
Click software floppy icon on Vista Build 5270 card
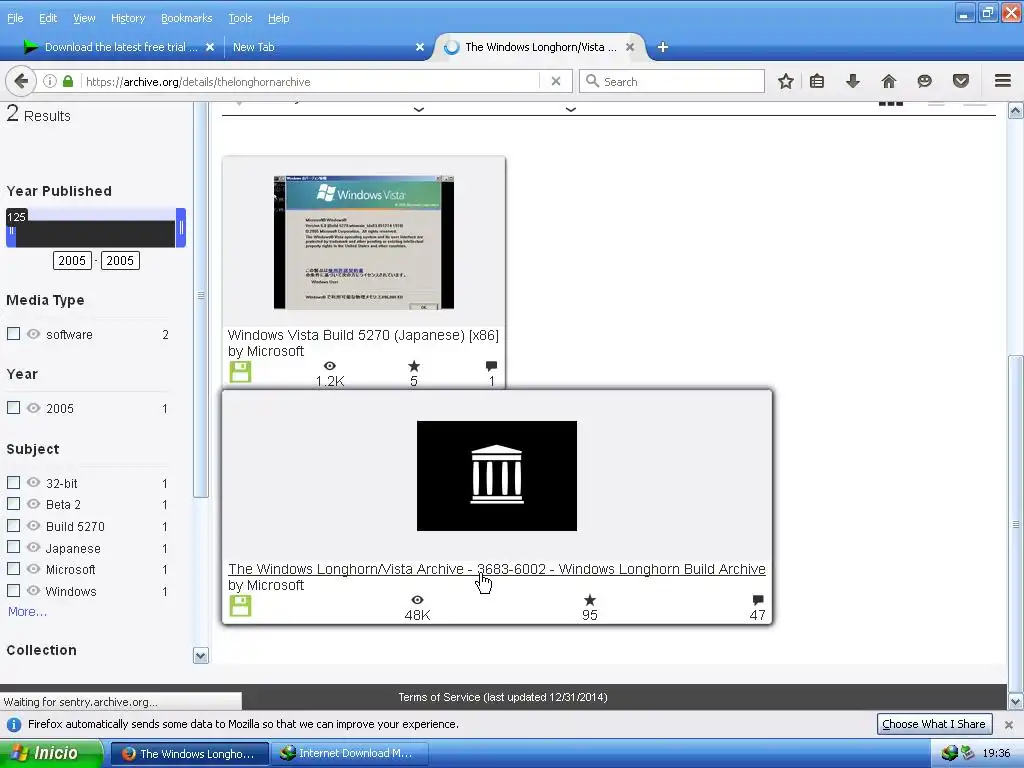(240, 372)
